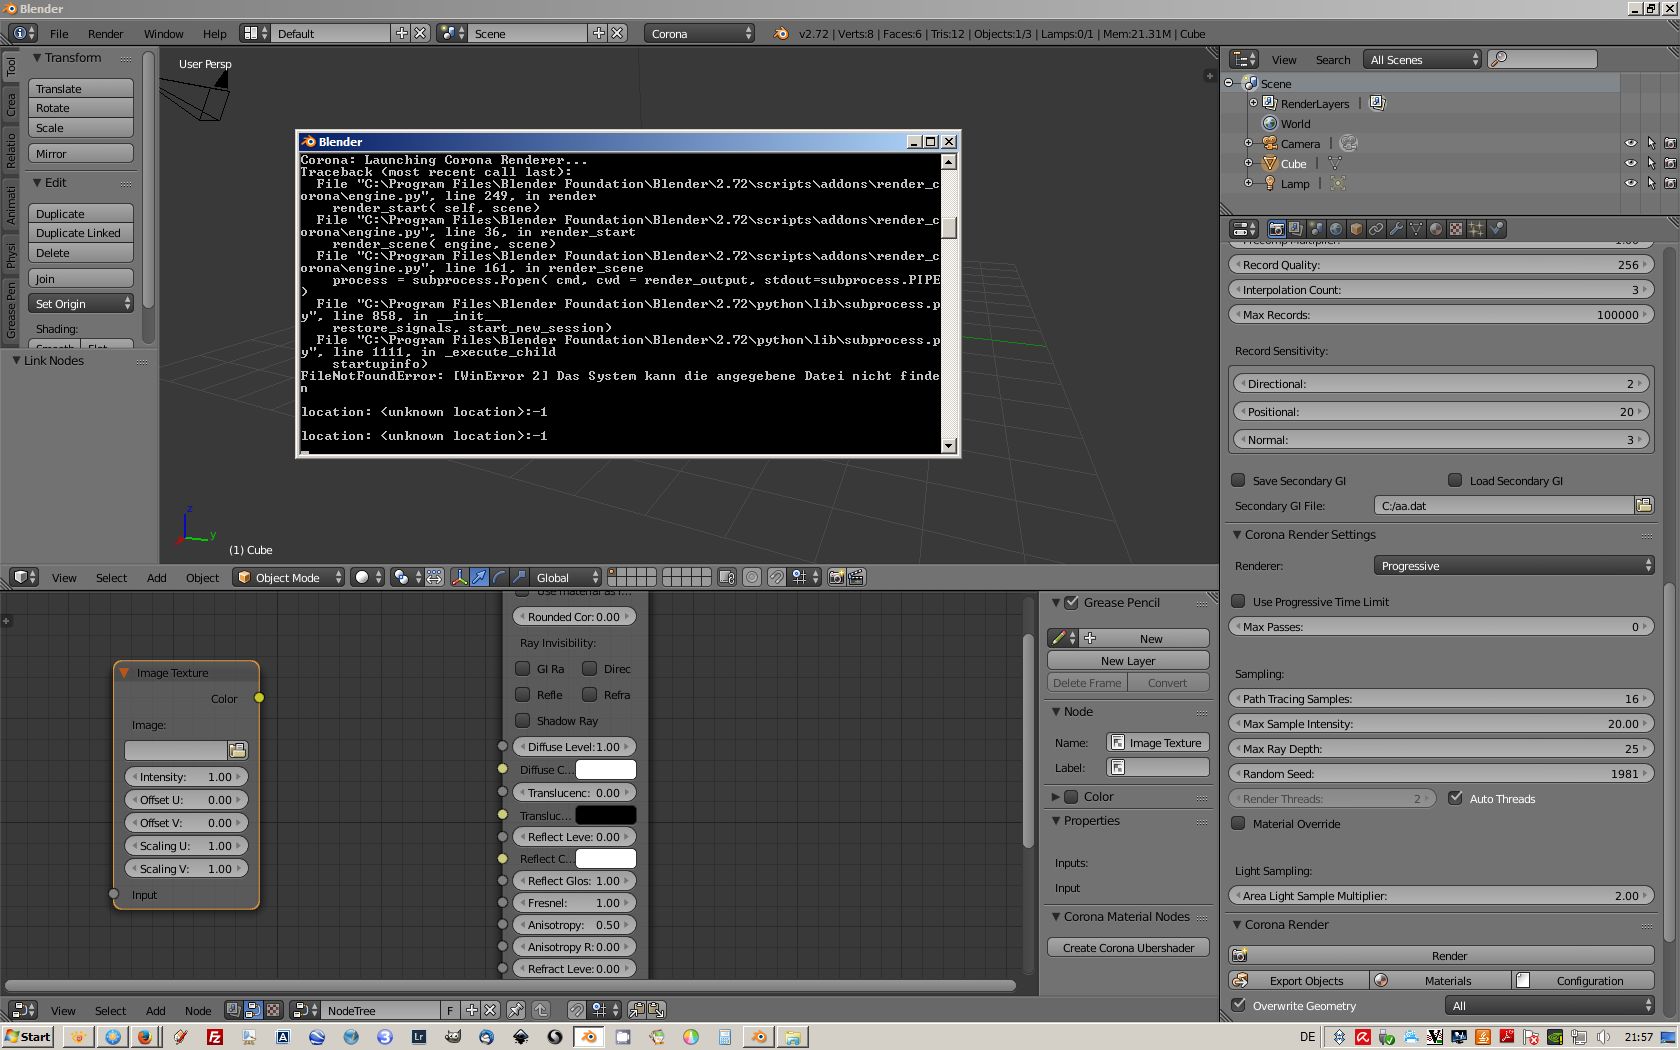Open the Constraints chain-link properties tab
This screenshot has height=1050, width=1680.
click(x=1376, y=229)
